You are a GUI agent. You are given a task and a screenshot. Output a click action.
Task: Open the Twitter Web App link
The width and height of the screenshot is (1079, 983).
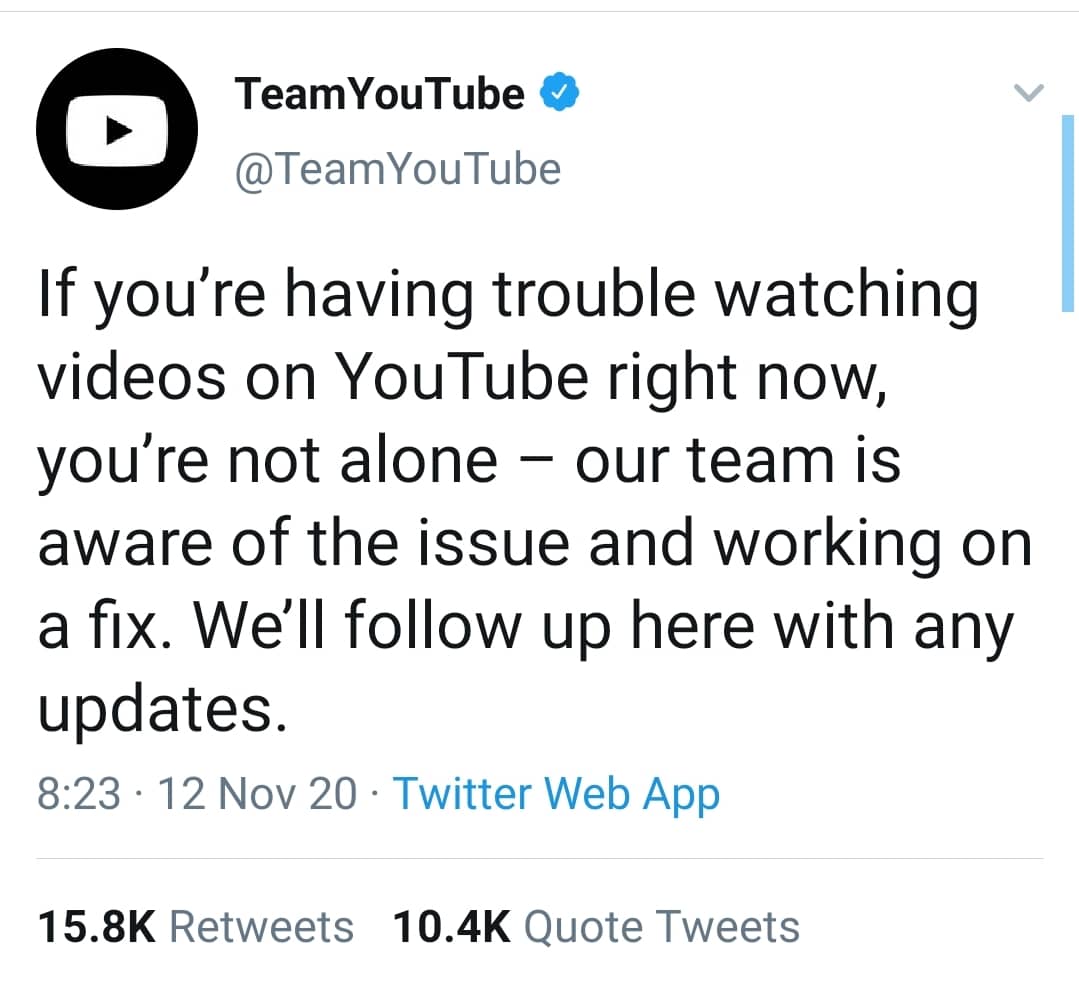[556, 794]
